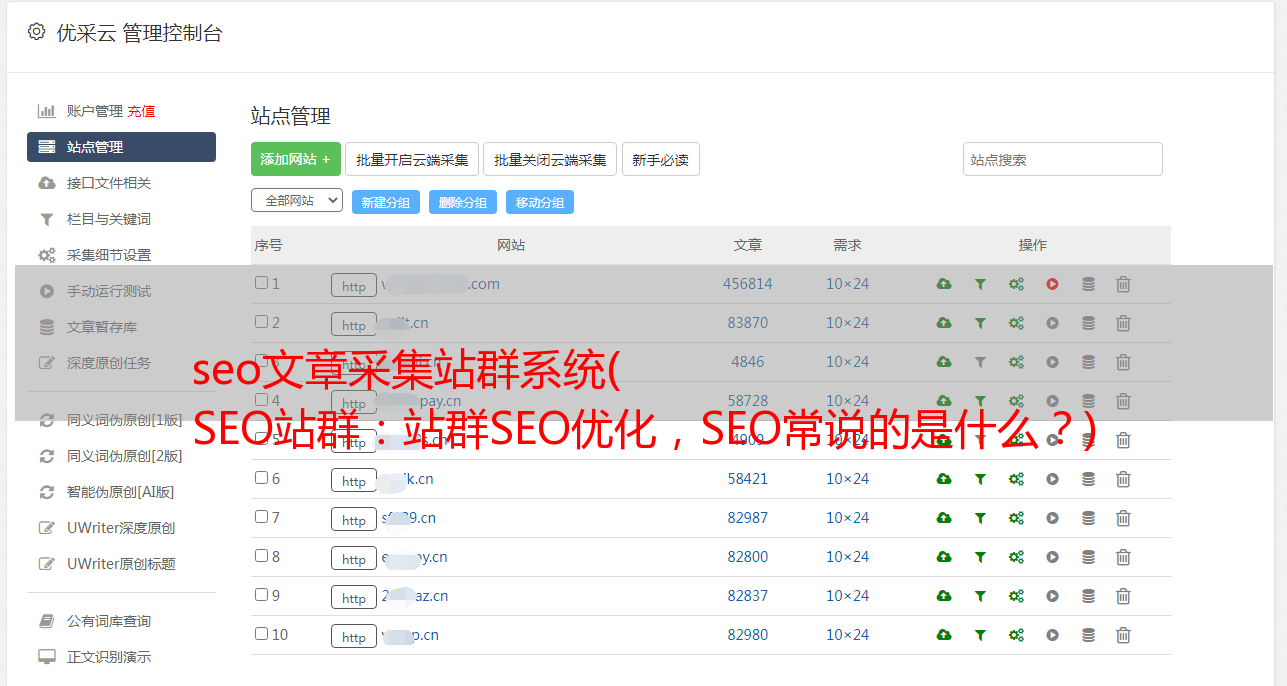Image resolution: width=1287 pixels, height=686 pixels.
Task: Open 账户管理 in the sidebar
Action: click(x=95, y=111)
